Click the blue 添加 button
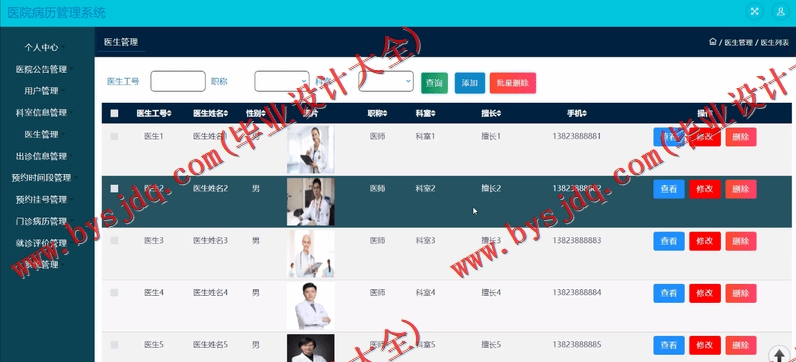 click(470, 83)
